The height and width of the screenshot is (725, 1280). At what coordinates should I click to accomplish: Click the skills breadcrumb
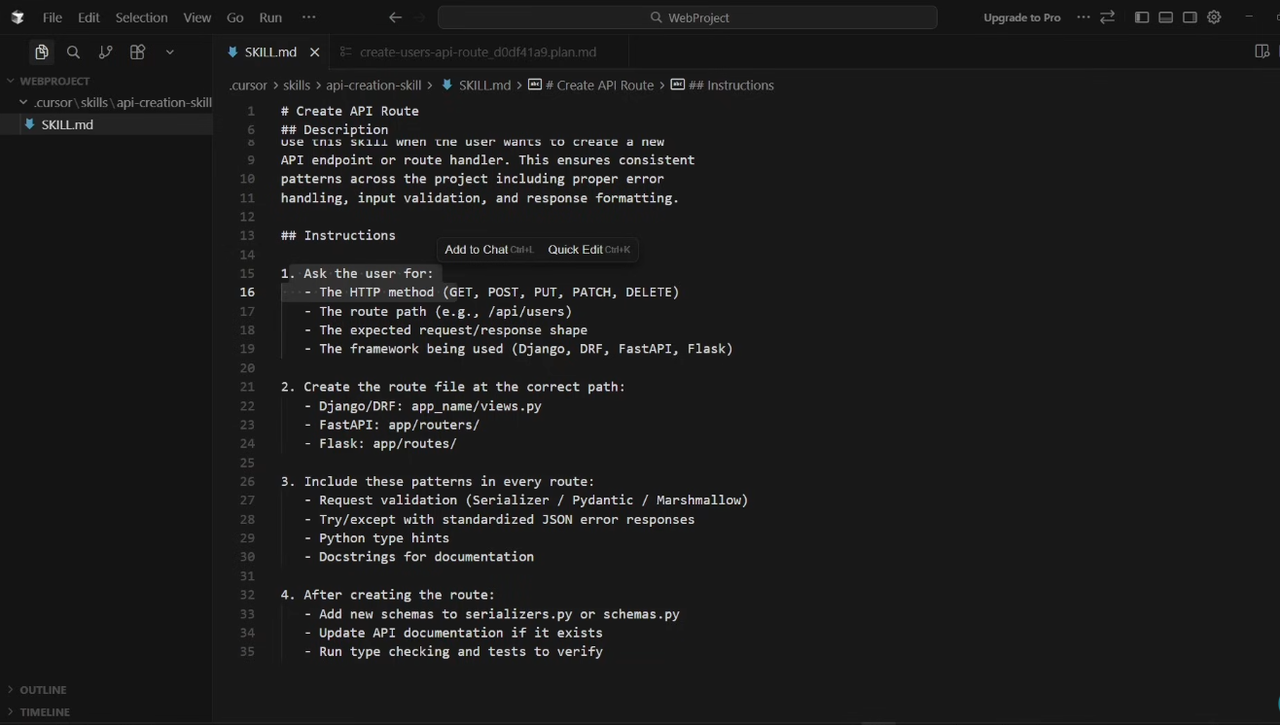pyautogui.click(x=296, y=85)
